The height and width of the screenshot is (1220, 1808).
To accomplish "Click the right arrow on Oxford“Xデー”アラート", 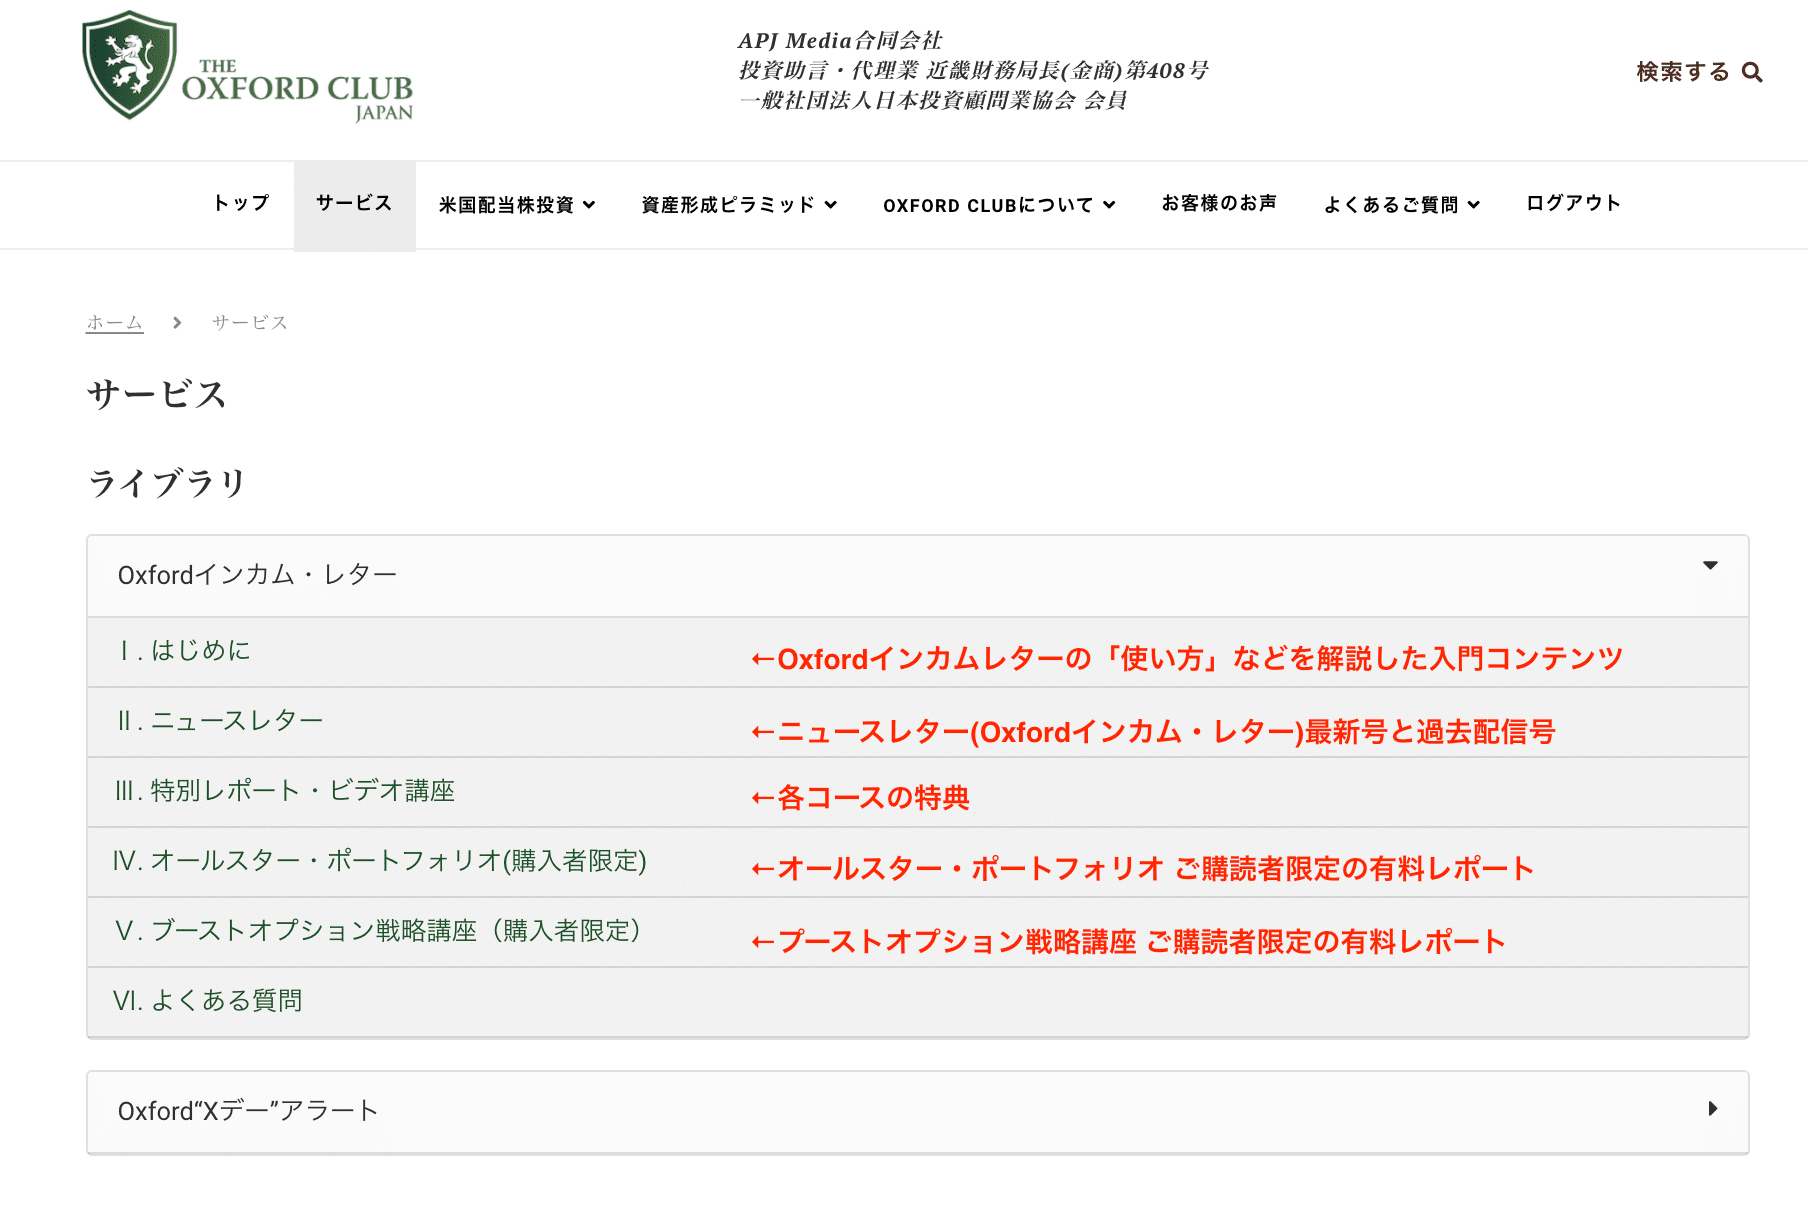I will tap(1712, 1109).
